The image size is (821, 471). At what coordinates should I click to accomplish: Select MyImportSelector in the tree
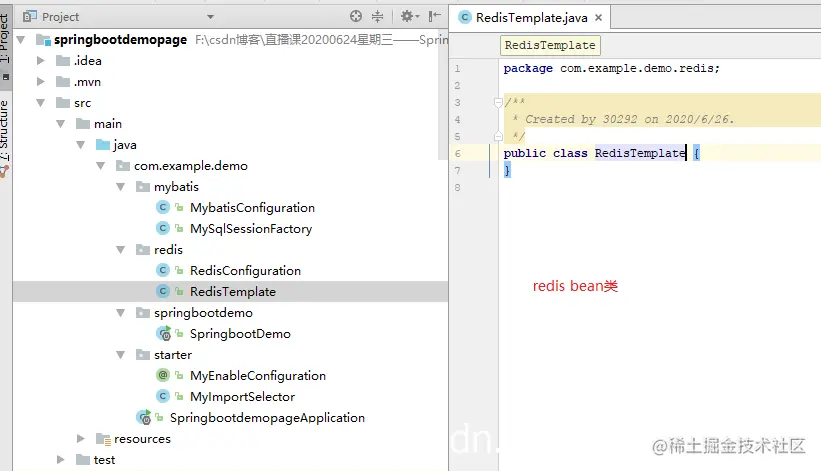pyautogui.click(x=242, y=397)
